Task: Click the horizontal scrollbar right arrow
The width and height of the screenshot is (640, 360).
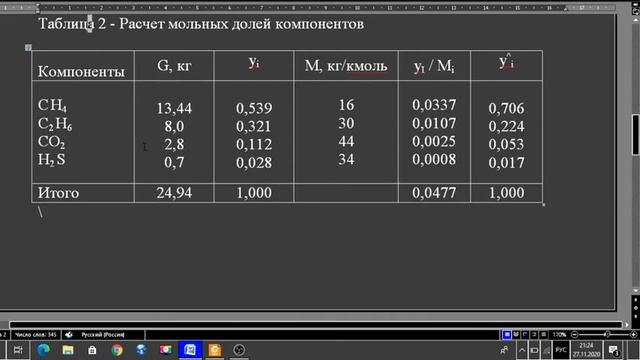Action: click(x=627, y=325)
